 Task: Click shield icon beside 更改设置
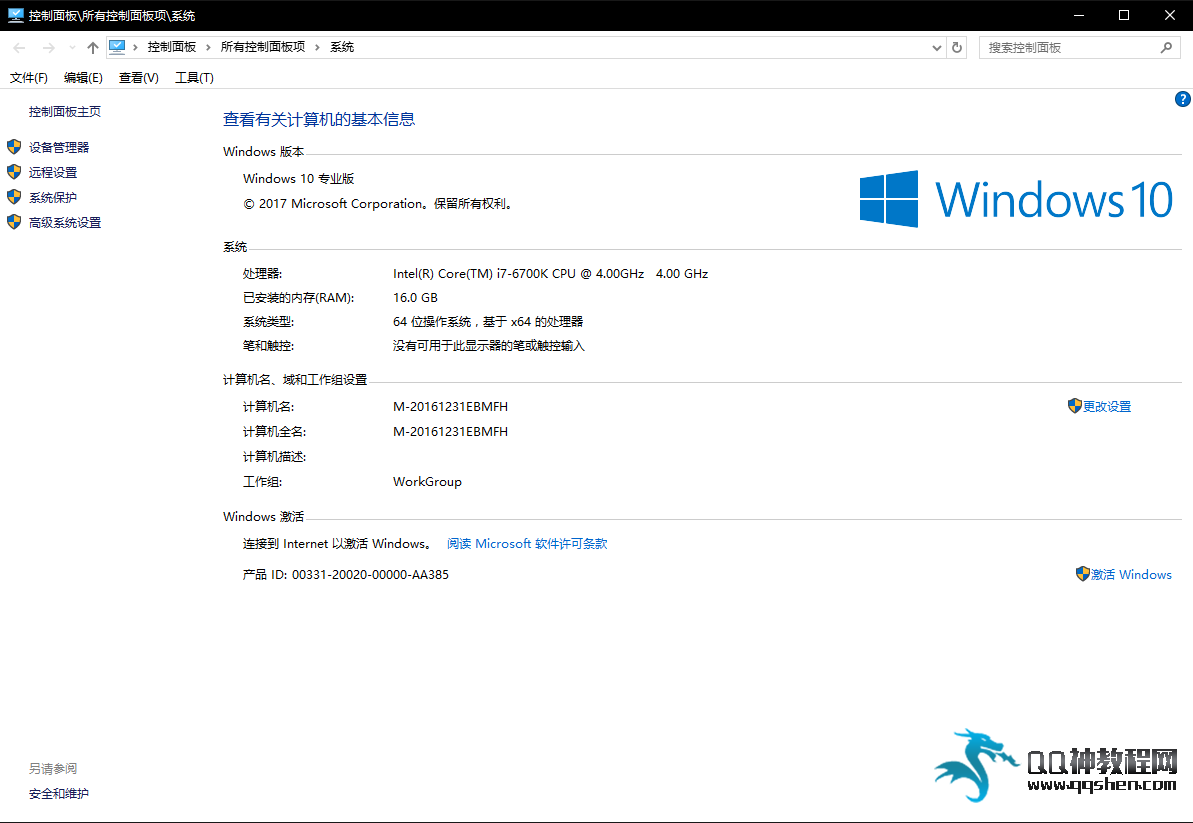pyautogui.click(x=1074, y=406)
